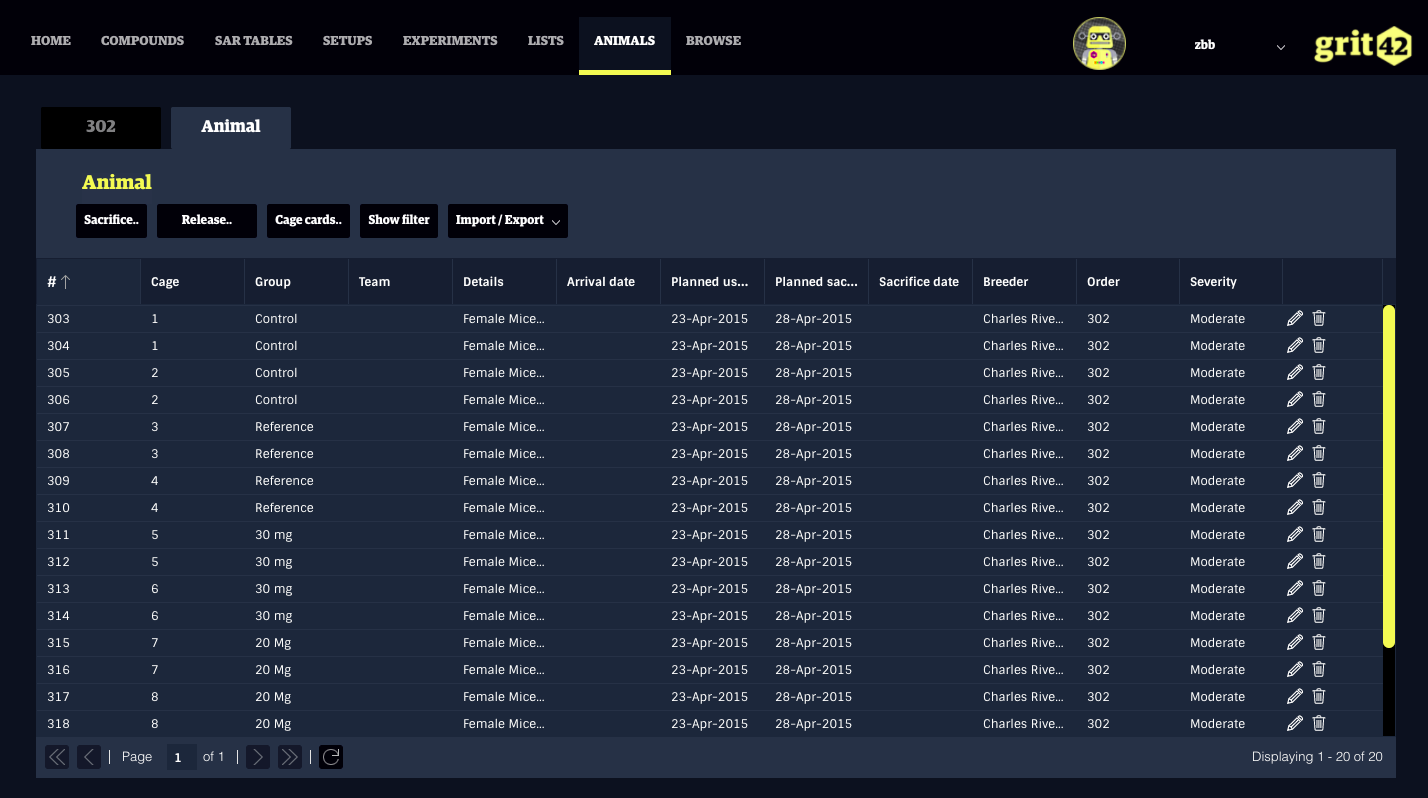
Task: Click the robot user avatar
Action: [1099, 44]
